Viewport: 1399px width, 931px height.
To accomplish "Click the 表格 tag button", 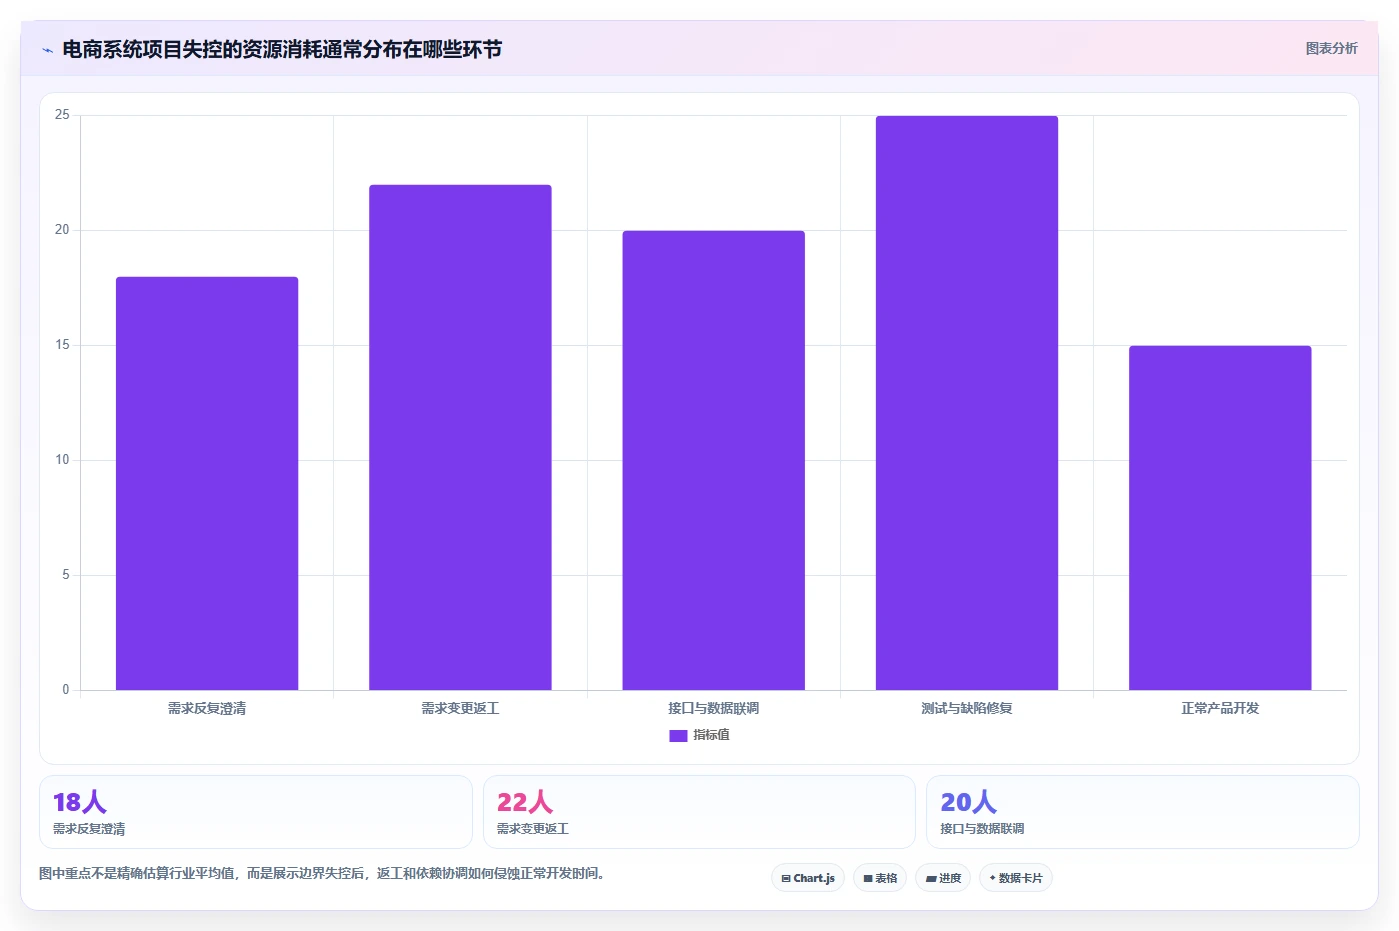I will [880, 878].
